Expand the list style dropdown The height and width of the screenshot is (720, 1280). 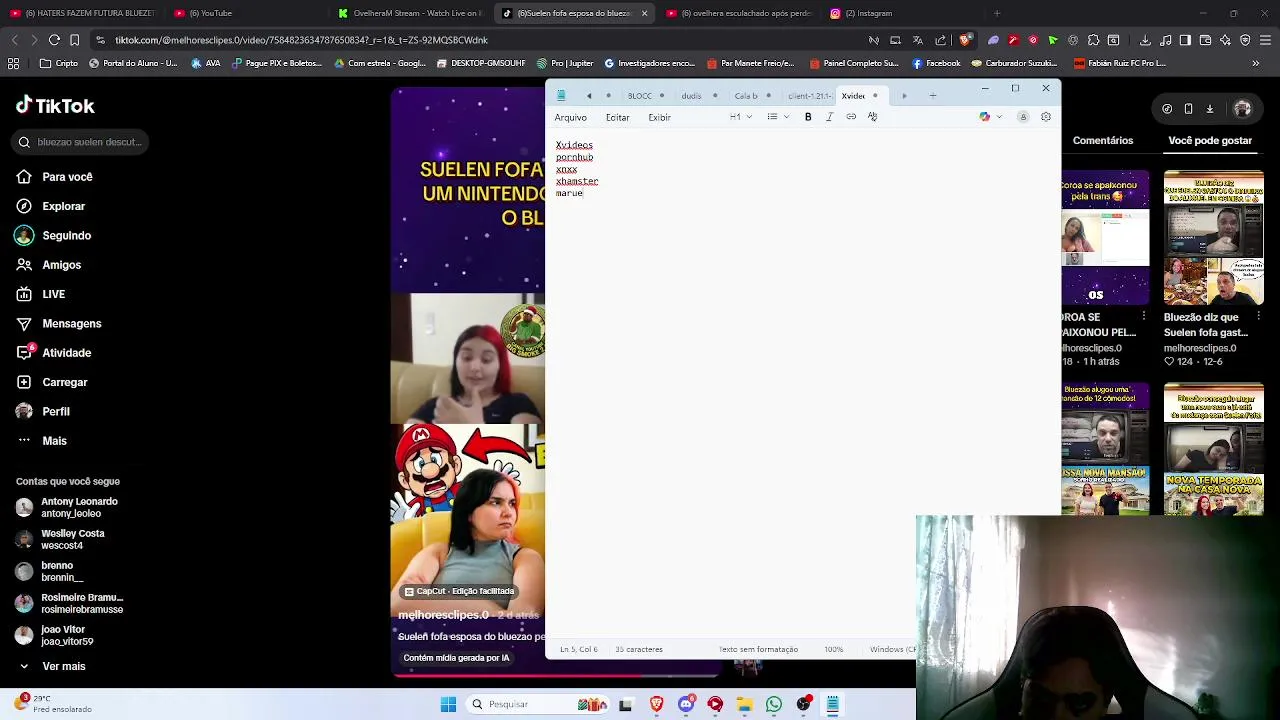[778, 117]
